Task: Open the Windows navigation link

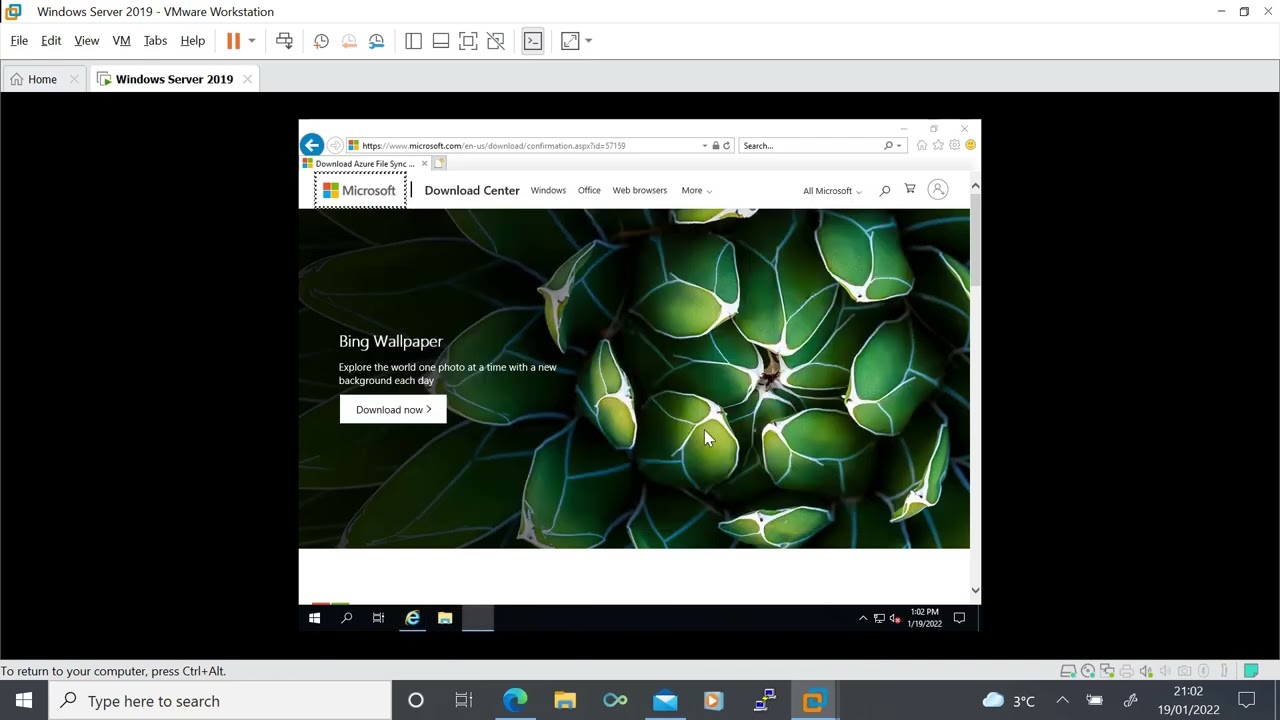Action: click(x=548, y=190)
